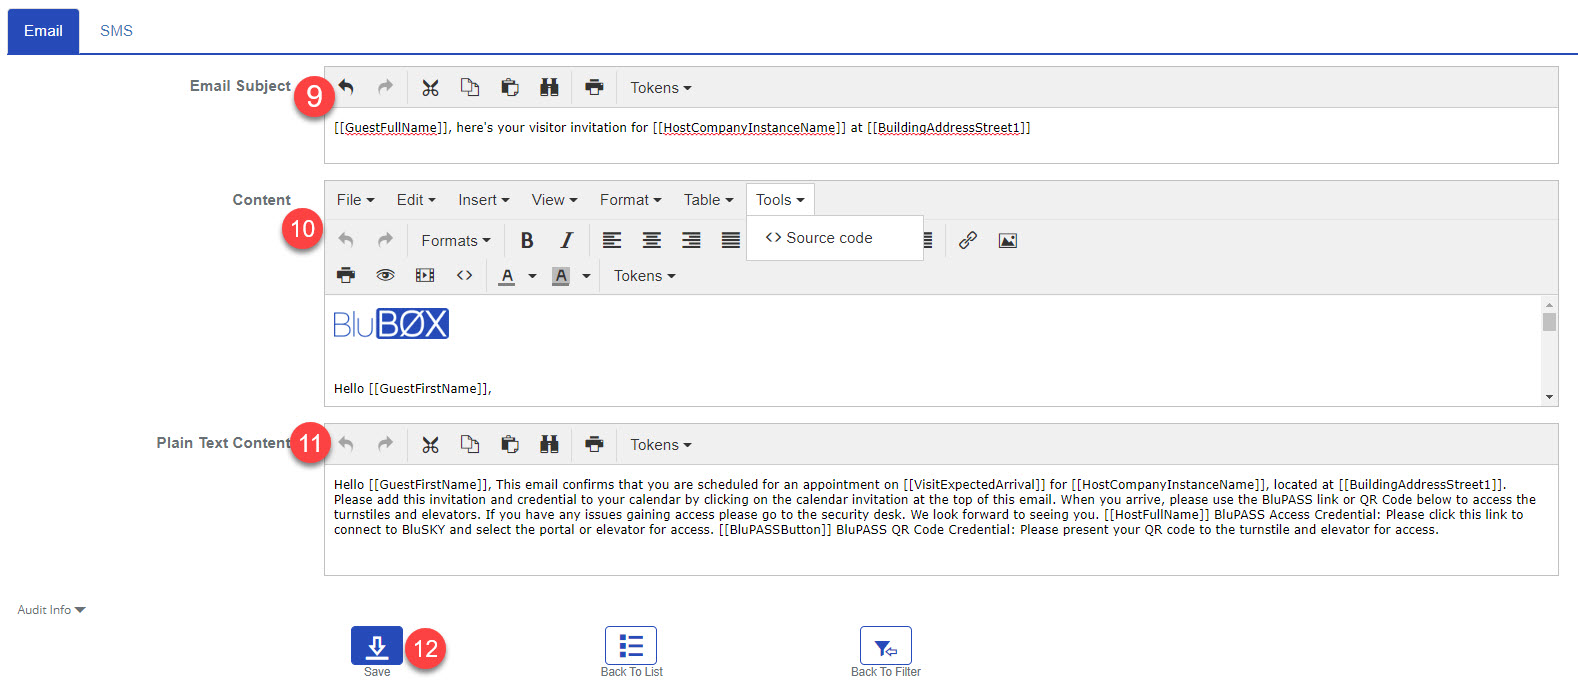The width and height of the screenshot is (1578, 683).
Task: Open the View menu in Content editor
Action: [554, 200]
